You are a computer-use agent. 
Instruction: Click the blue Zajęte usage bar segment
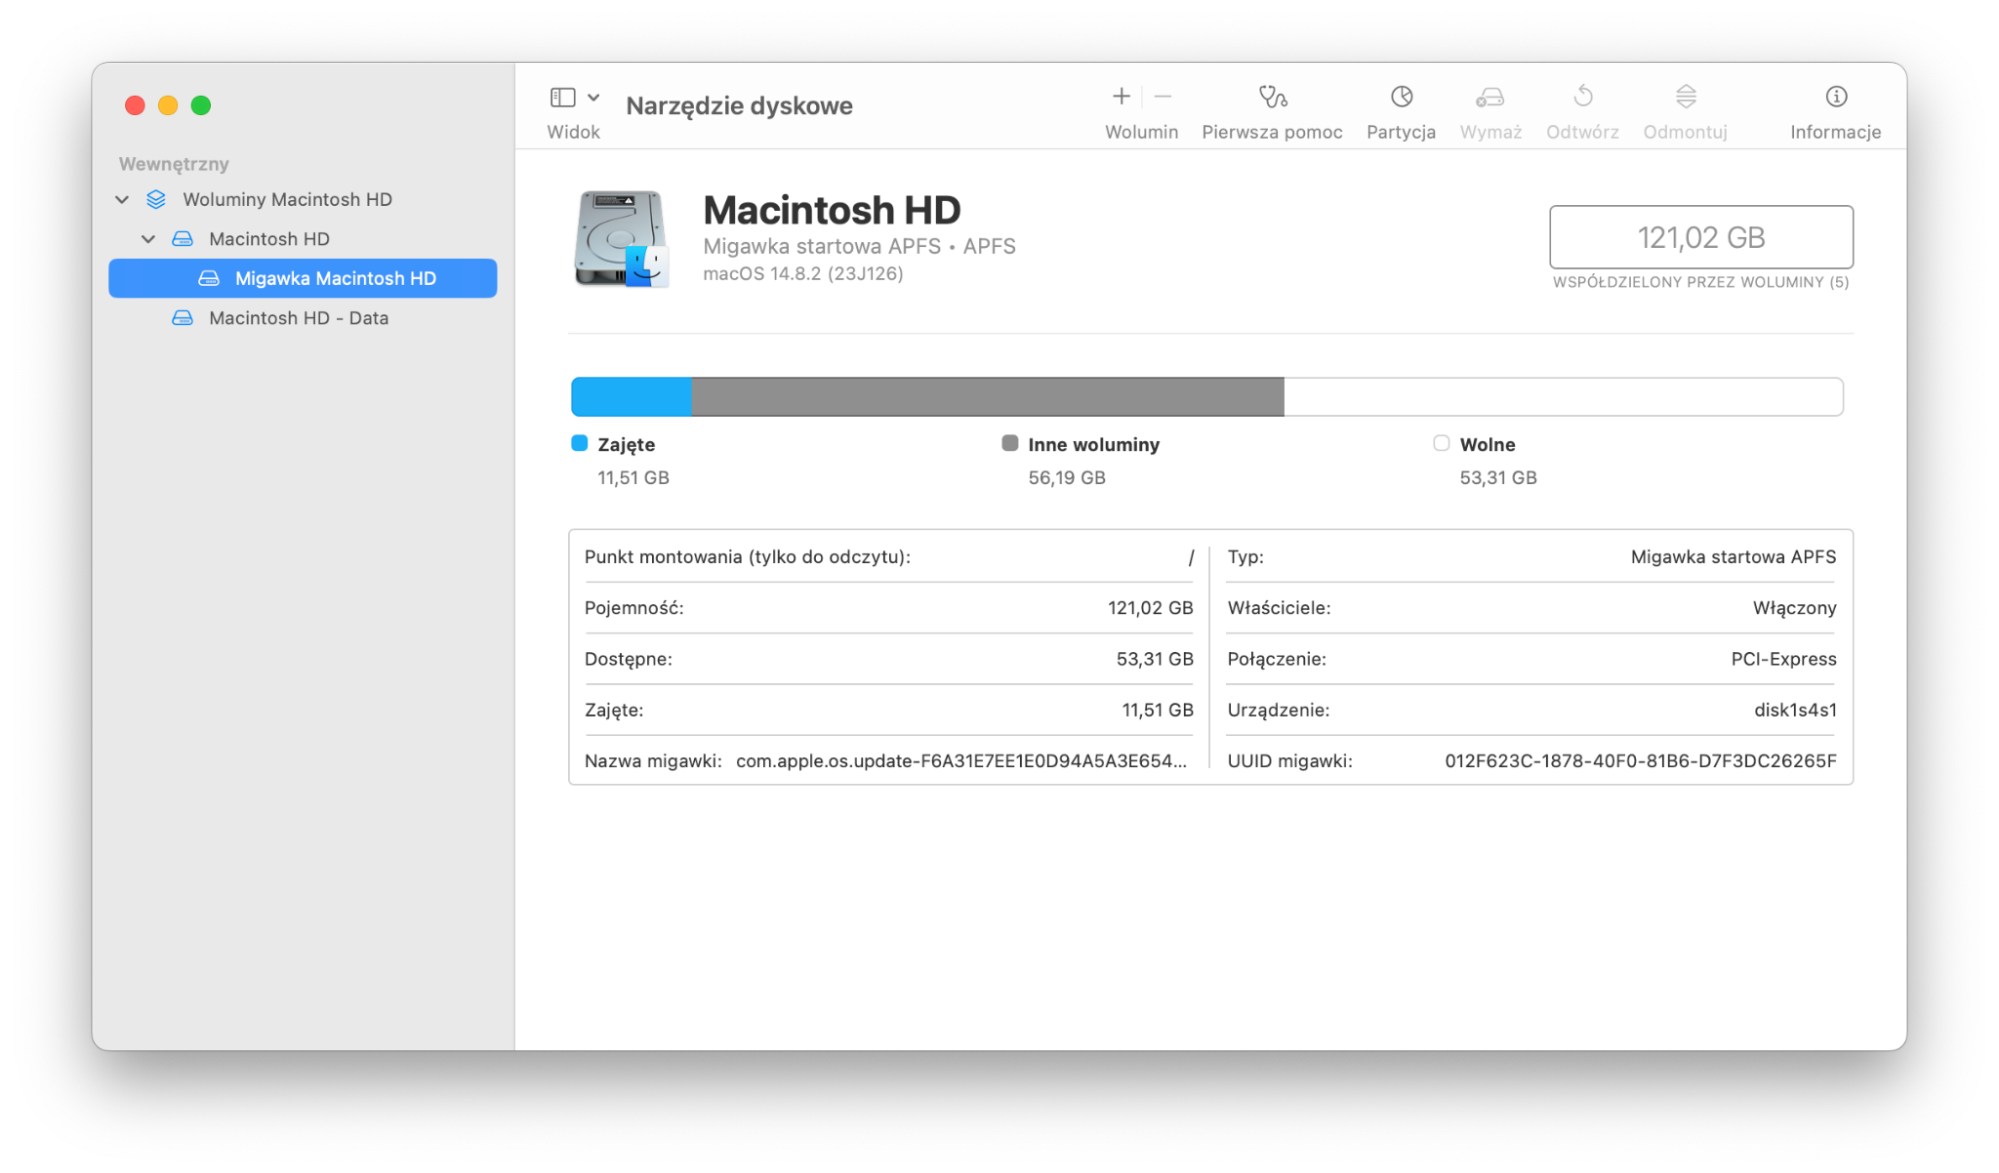[x=631, y=397]
